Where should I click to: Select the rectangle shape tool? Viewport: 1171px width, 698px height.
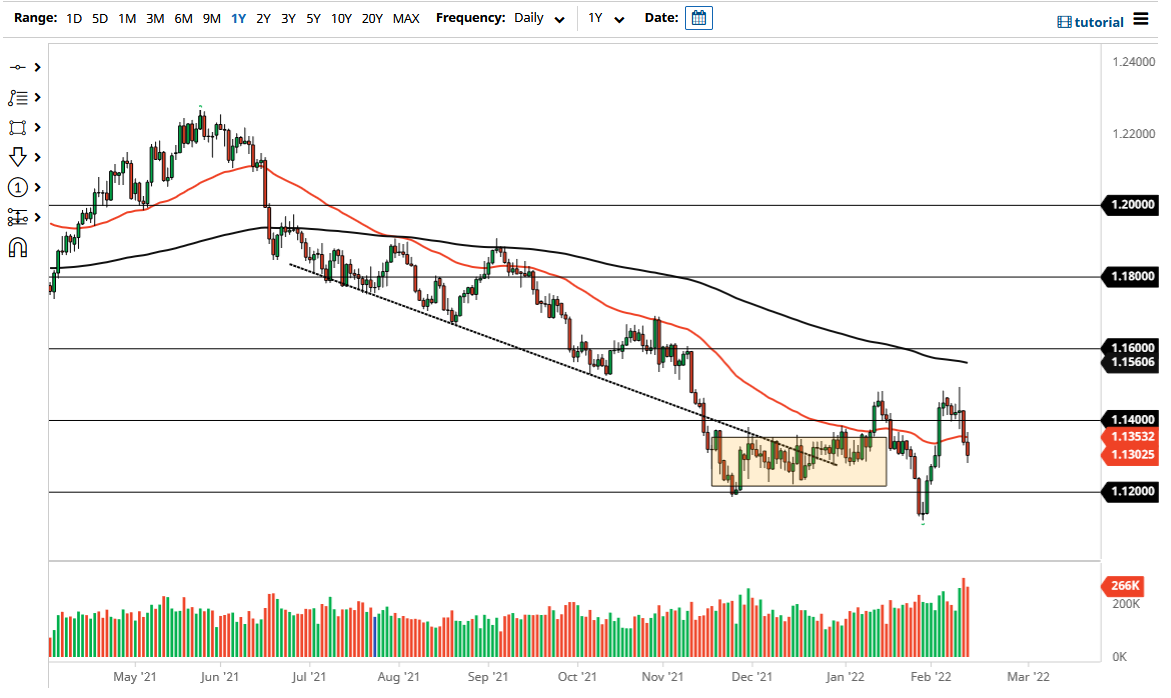(x=18, y=127)
